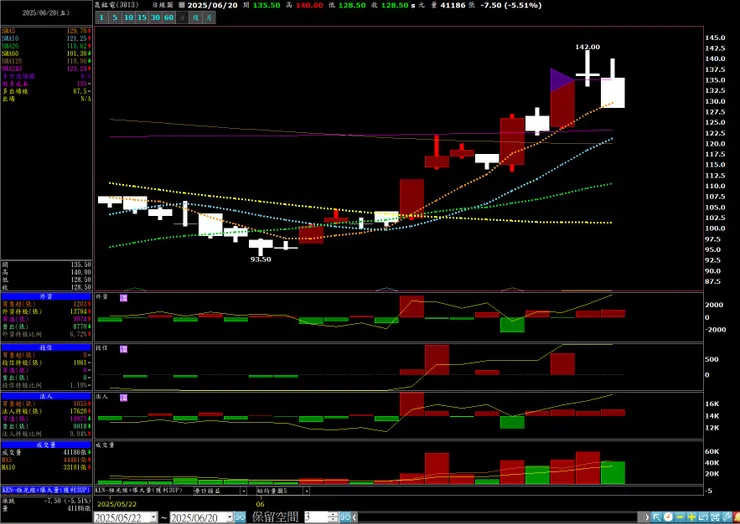
Task: Click the alert bell icon
Action: point(737,517)
